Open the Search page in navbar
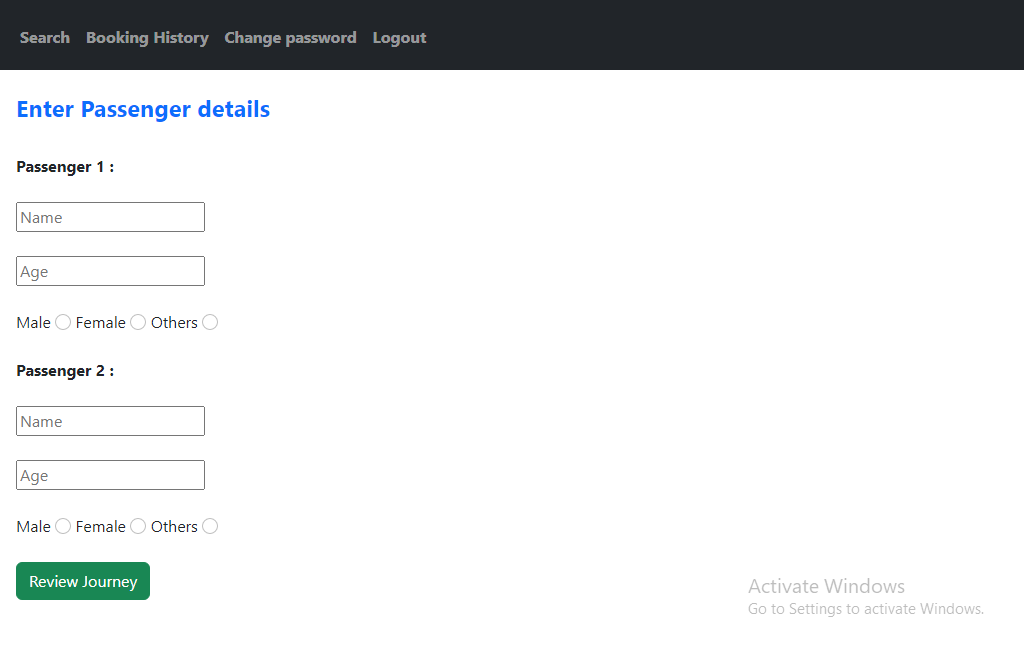The height and width of the screenshot is (650, 1024). tap(44, 38)
